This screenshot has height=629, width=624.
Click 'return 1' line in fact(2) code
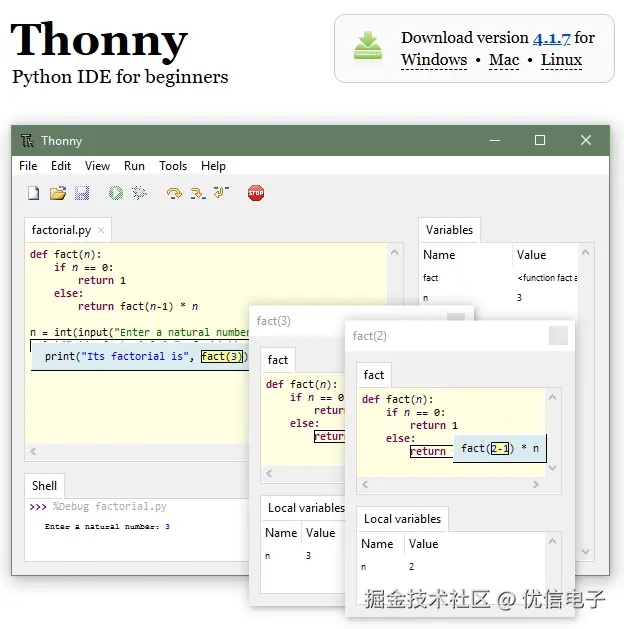coord(434,425)
